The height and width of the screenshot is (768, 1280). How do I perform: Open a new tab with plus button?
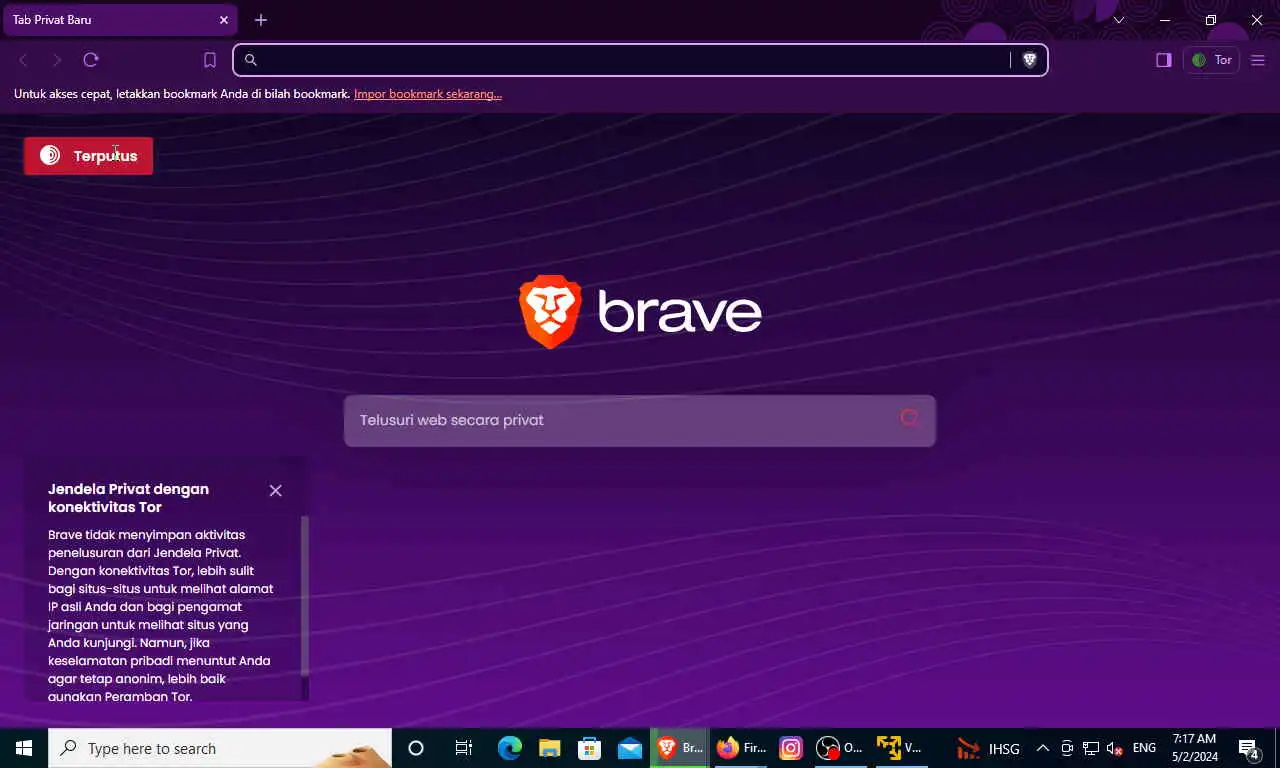point(261,20)
